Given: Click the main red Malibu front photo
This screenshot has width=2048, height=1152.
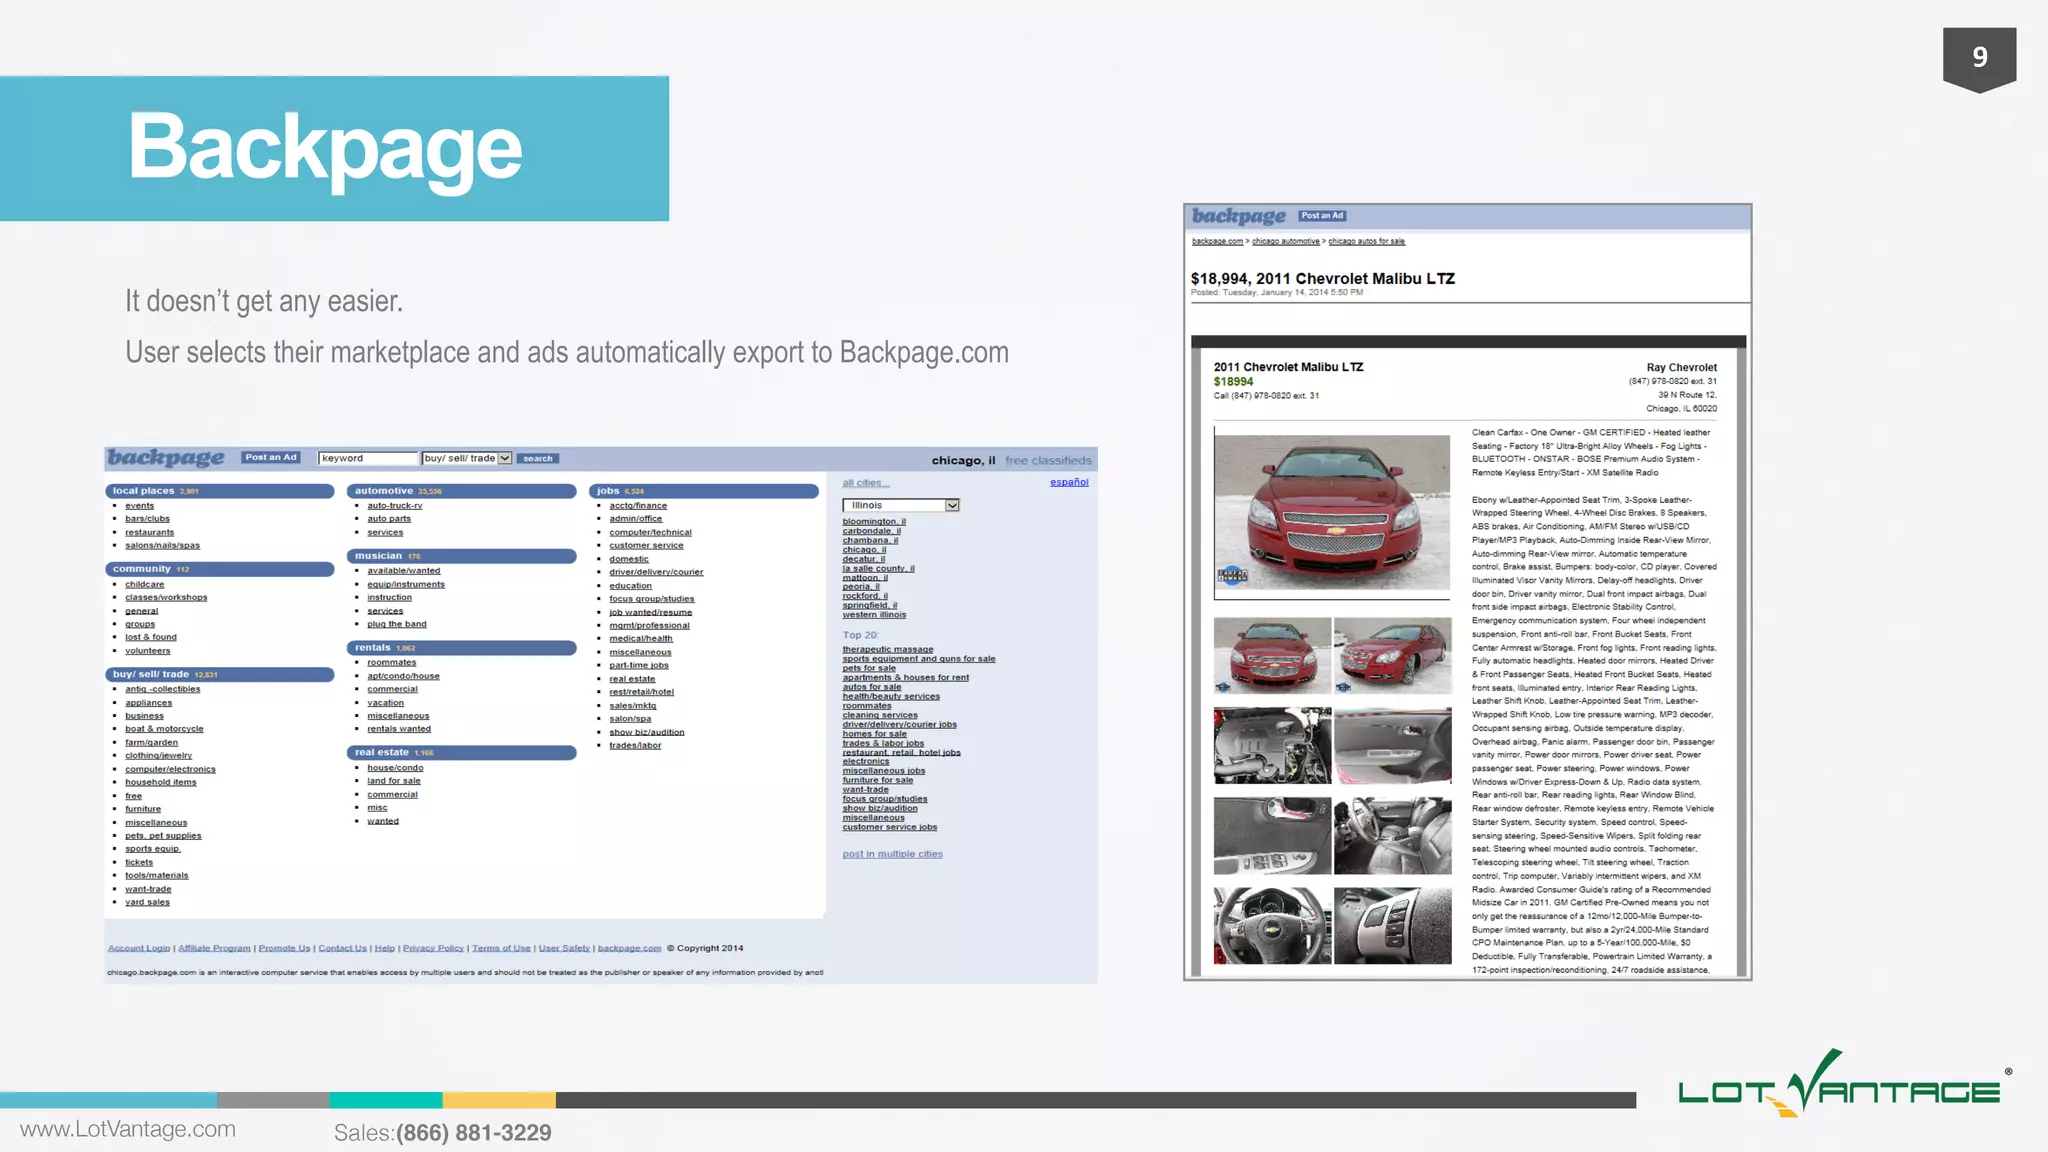Looking at the screenshot, I should click(x=1332, y=513).
